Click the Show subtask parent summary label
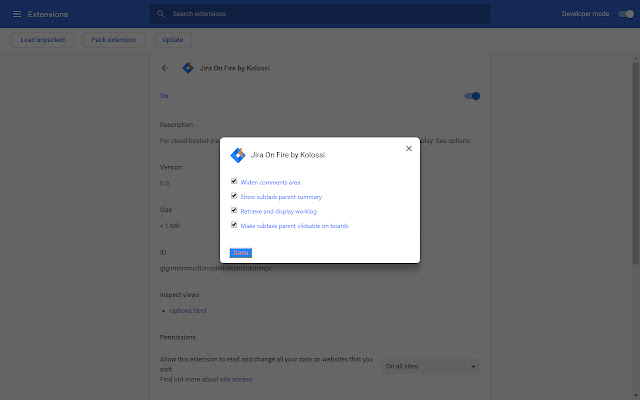 tap(281, 197)
